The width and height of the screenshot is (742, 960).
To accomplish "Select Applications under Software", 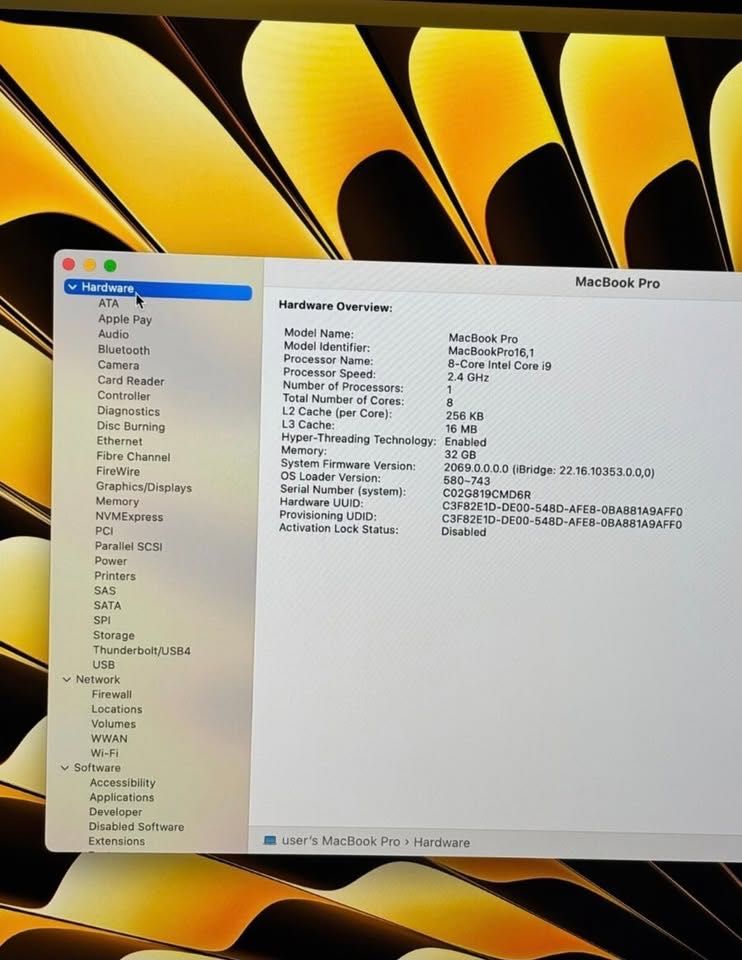I will click(x=121, y=797).
